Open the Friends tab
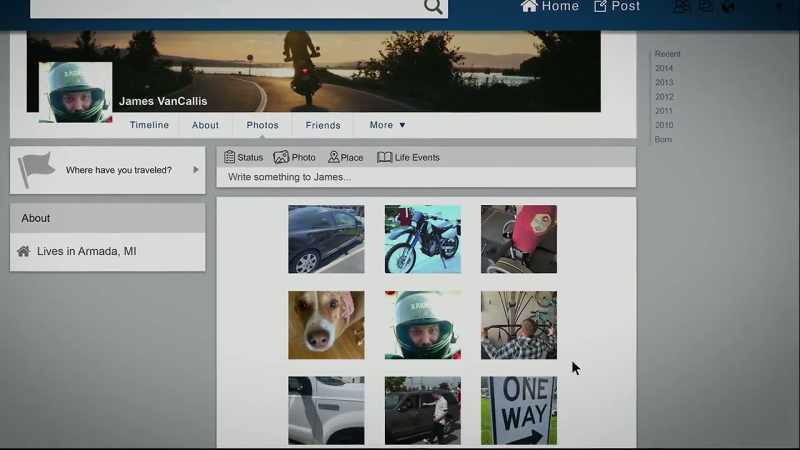800x450 pixels. coord(323,125)
